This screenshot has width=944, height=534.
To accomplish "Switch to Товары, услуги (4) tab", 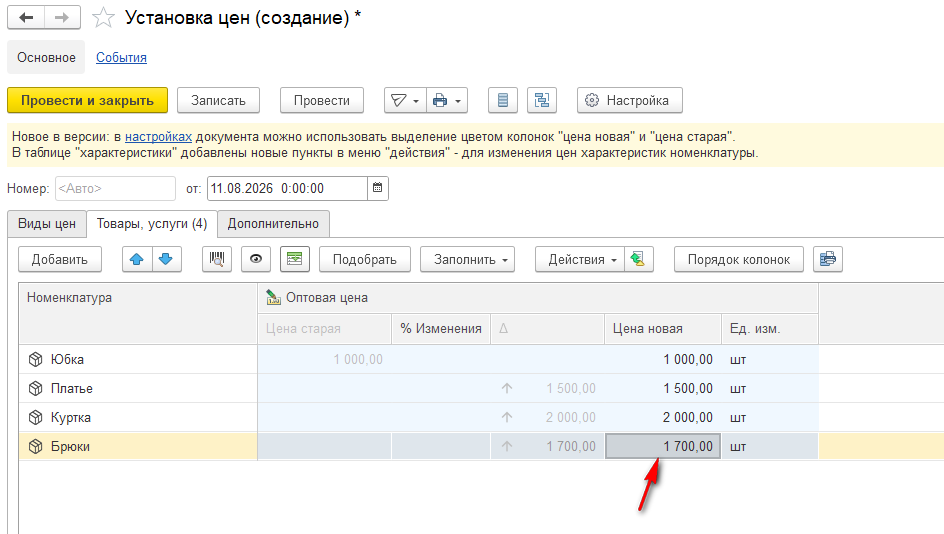I will point(152,224).
